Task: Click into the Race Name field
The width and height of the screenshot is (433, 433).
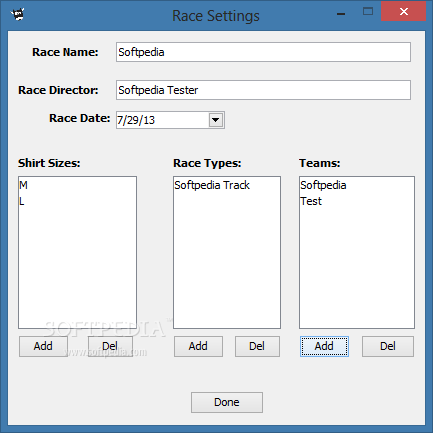Action: (263, 52)
